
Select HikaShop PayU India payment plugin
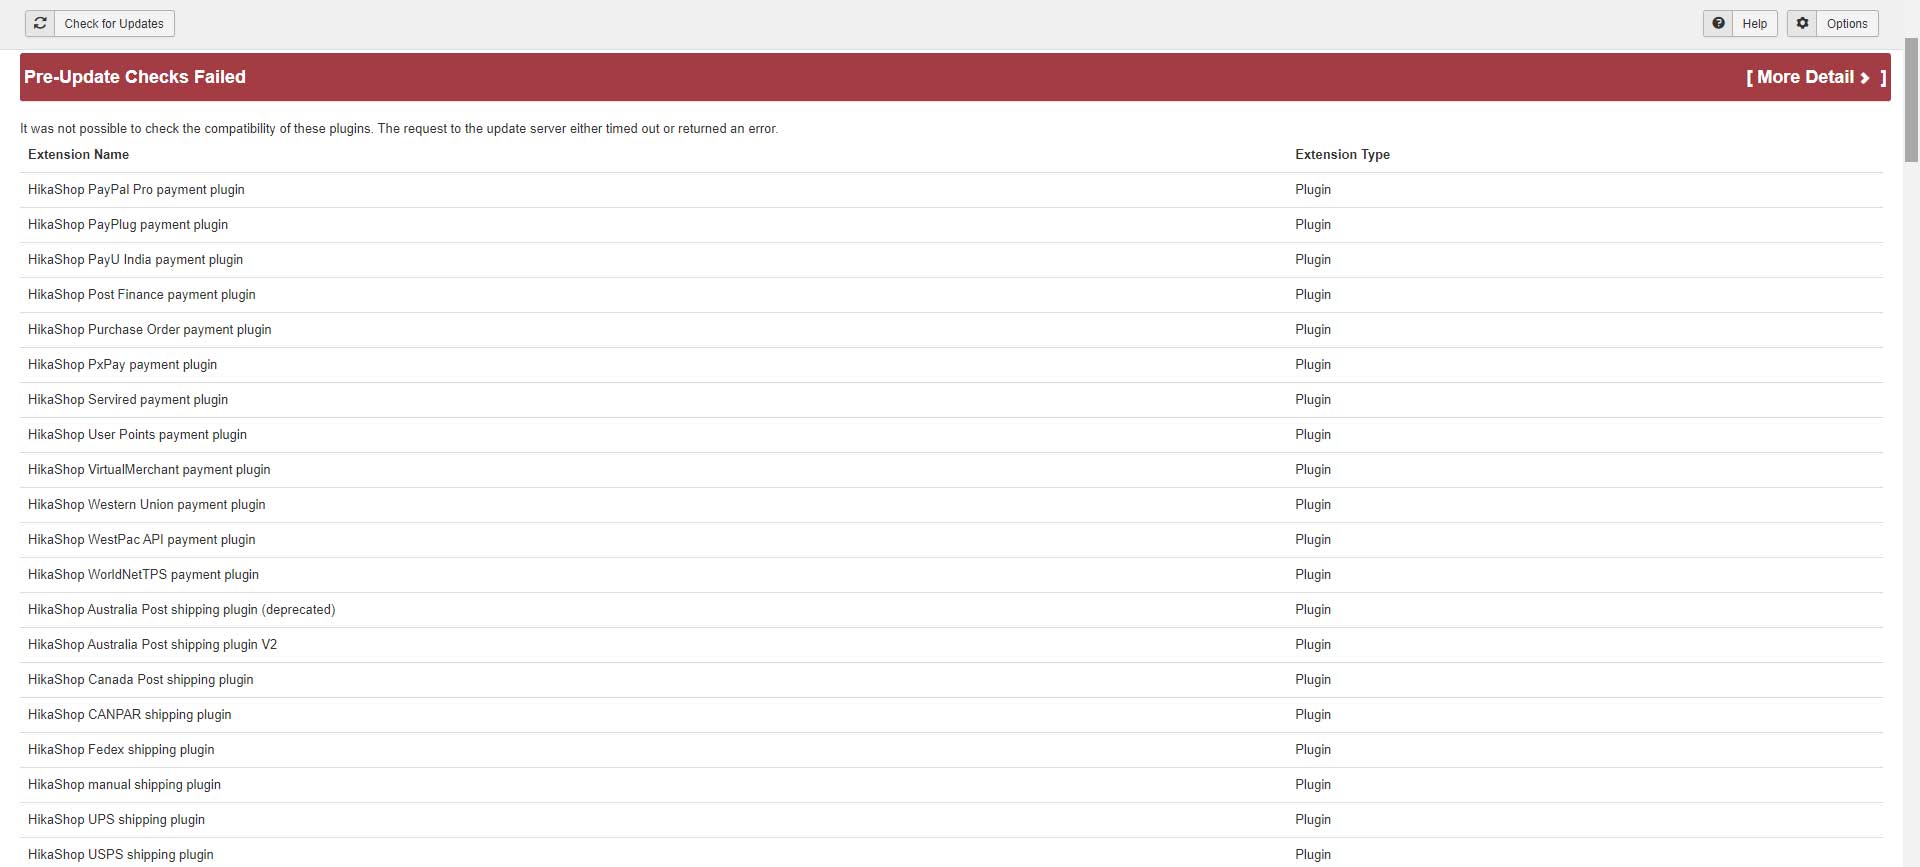coord(135,260)
